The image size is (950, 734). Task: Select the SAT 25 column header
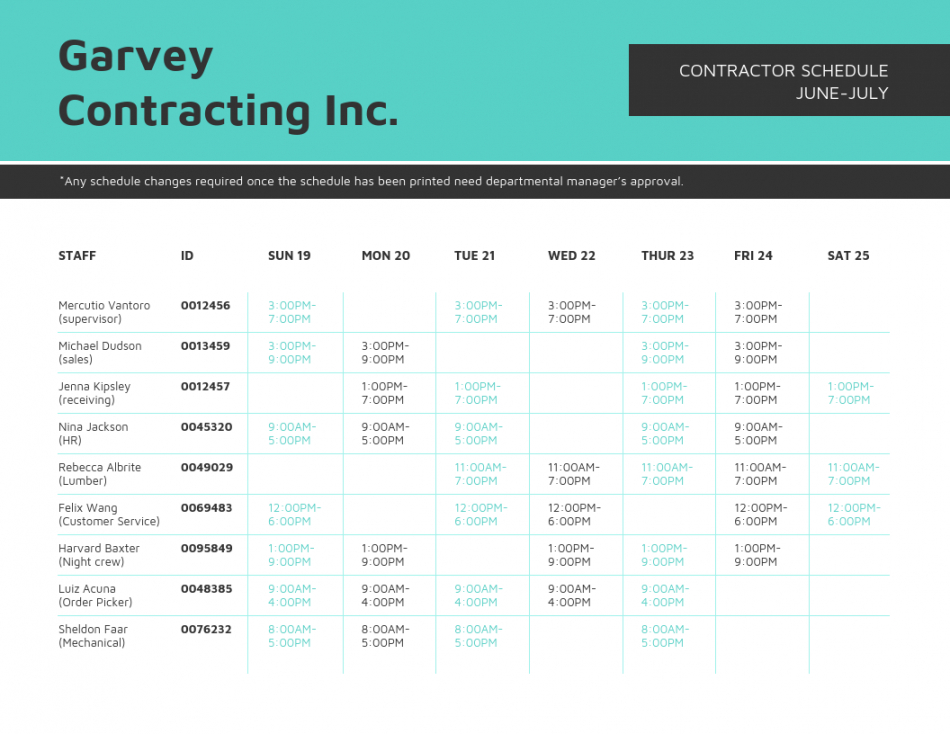848,256
